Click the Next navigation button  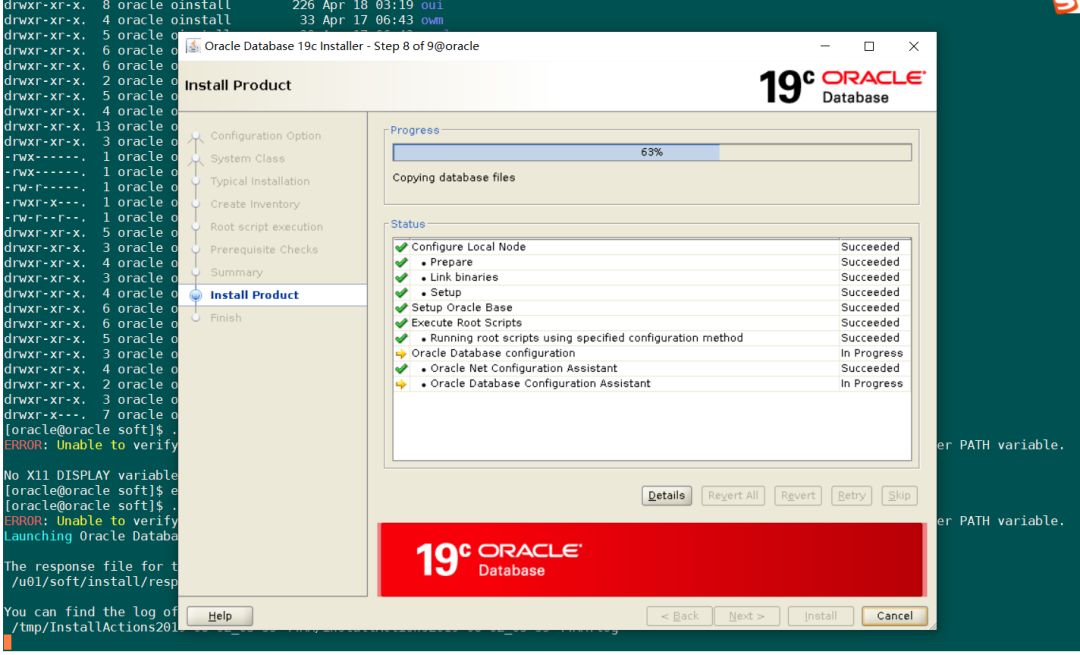click(x=747, y=616)
